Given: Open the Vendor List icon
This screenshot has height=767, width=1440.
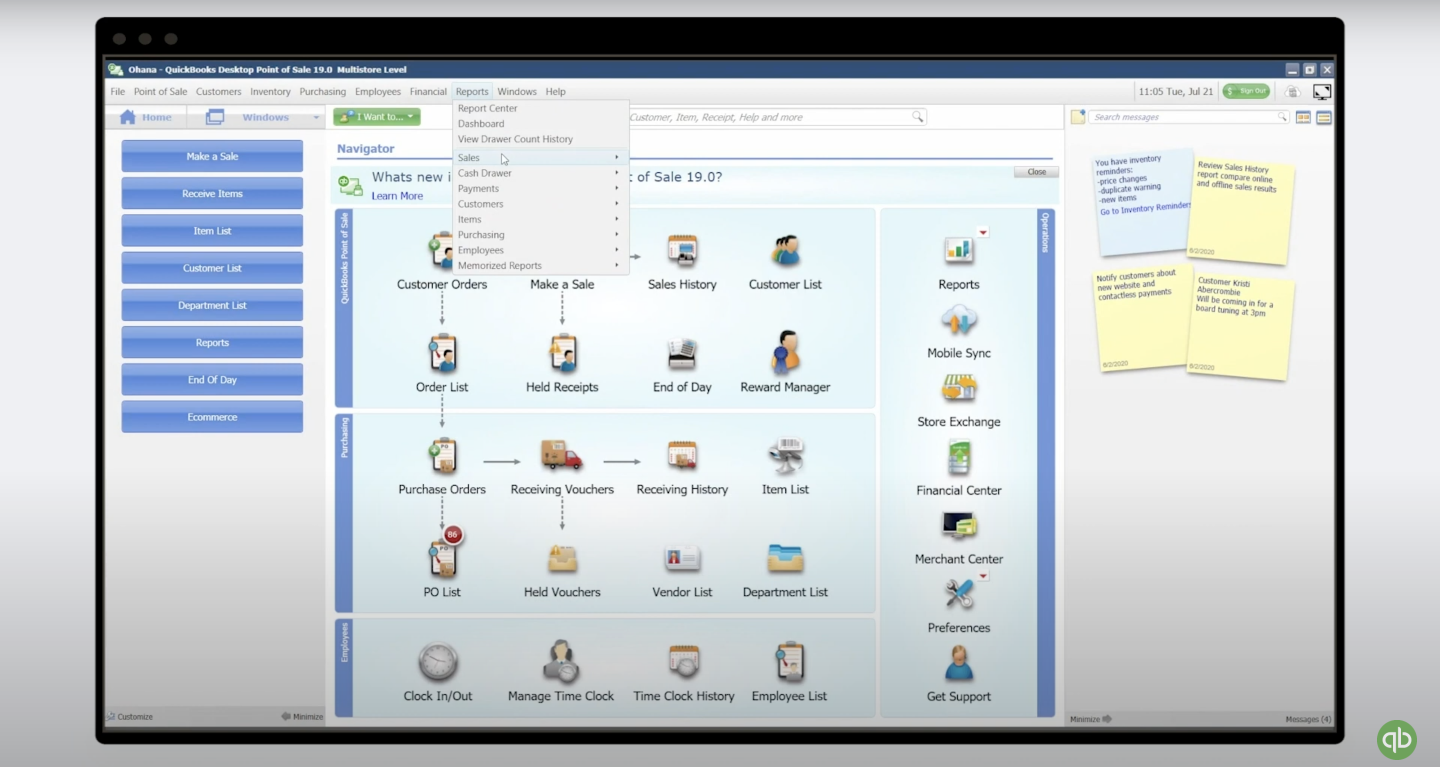Looking at the screenshot, I should pyautogui.click(x=682, y=559).
